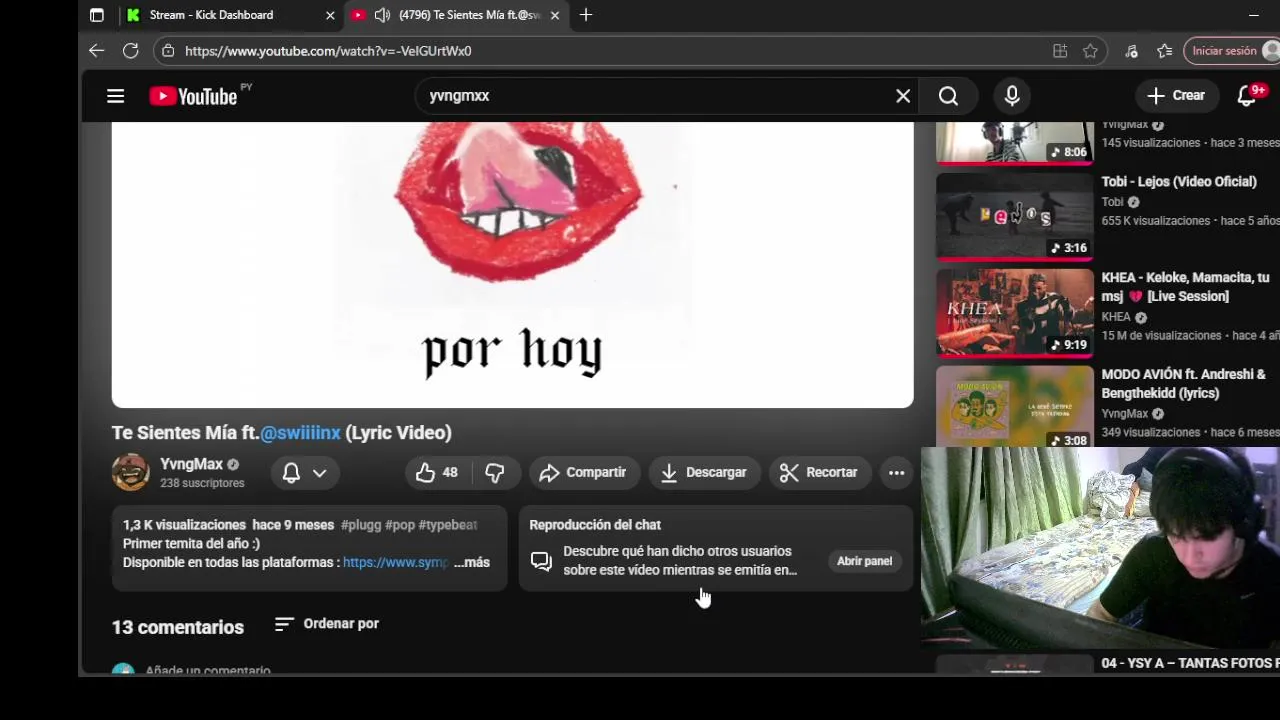Click chat replay bubble icon
1280x720 pixels.
[x=541, y=561]
